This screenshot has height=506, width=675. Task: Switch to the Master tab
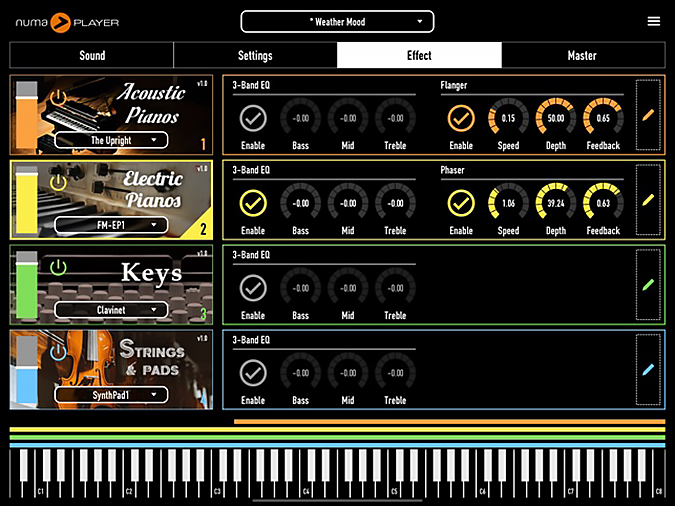point(583,55)
